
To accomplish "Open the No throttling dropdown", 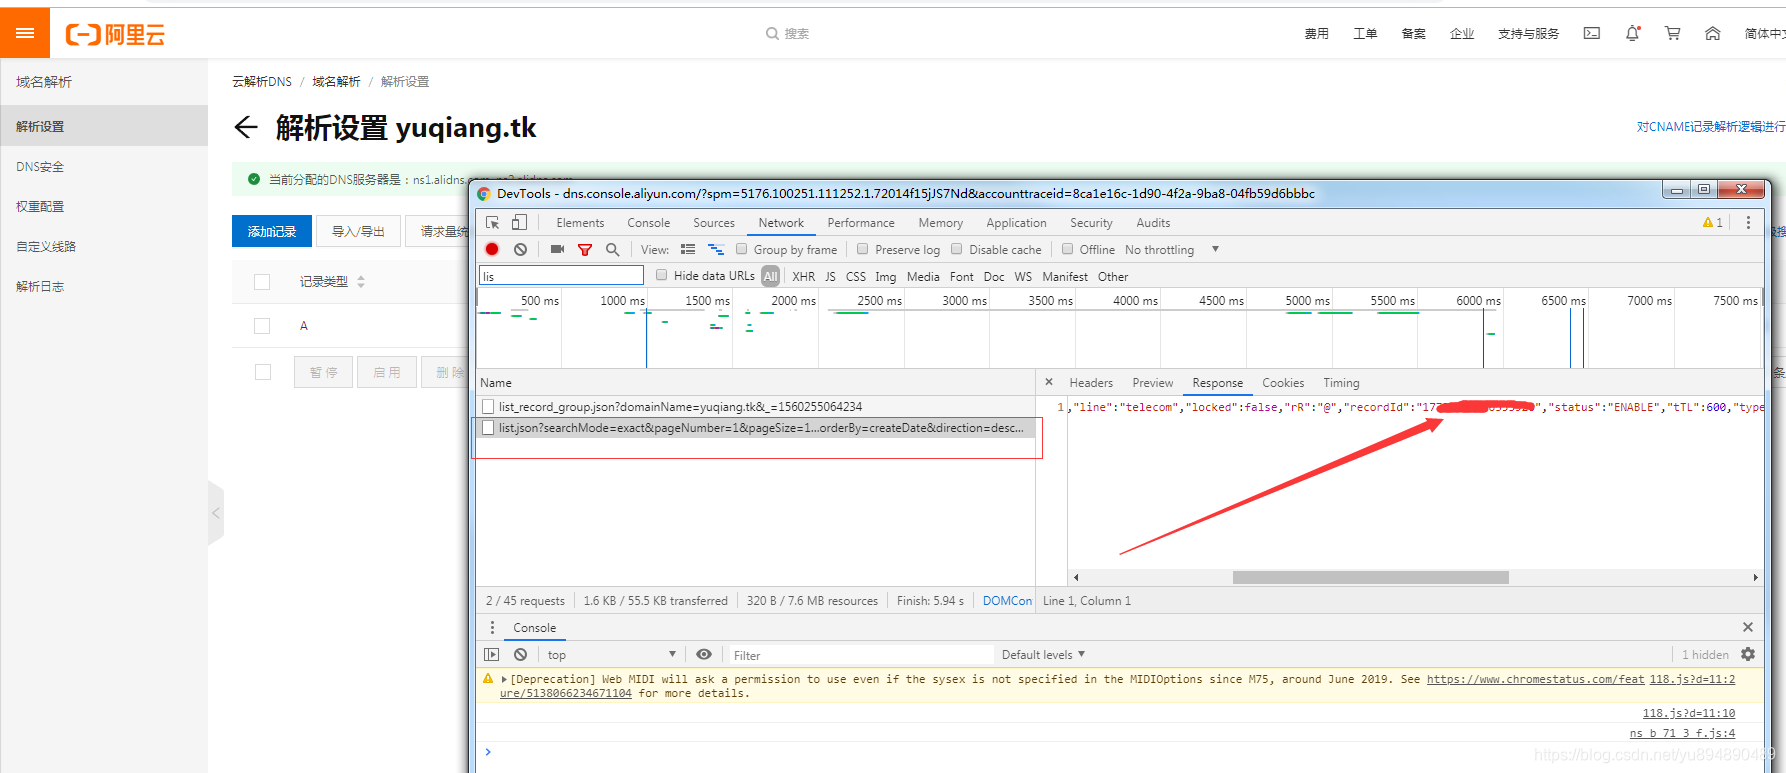I will click(x=1172, y=249).
